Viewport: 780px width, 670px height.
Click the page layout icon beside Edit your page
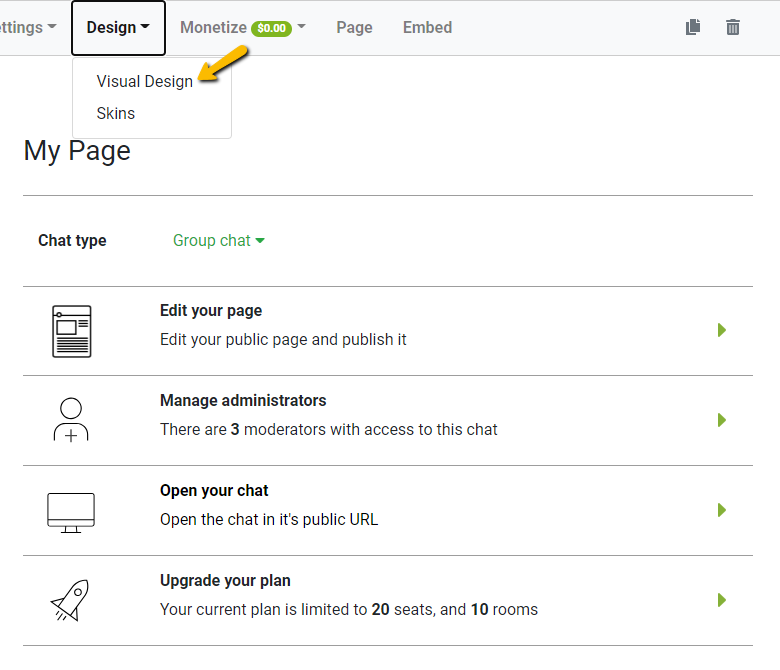click(71, 331)
